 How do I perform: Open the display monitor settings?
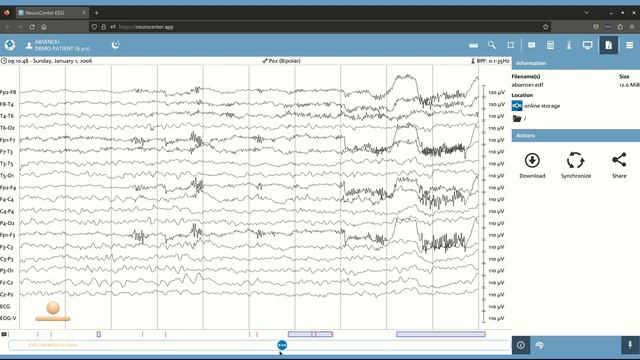(587, 45)
